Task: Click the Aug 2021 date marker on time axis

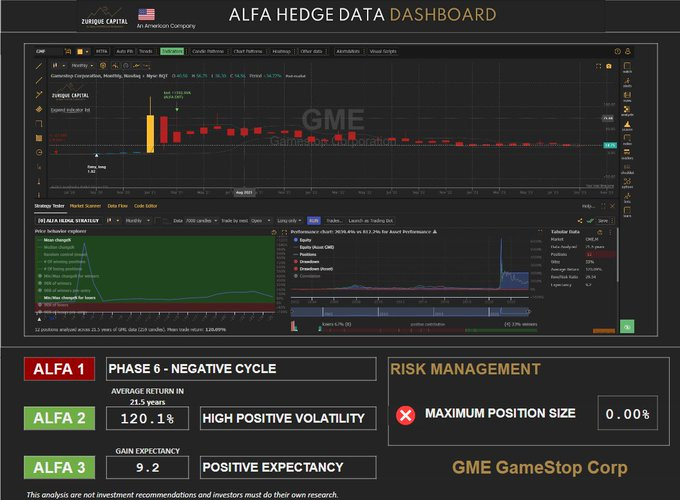Action: (x=244, y=192)
